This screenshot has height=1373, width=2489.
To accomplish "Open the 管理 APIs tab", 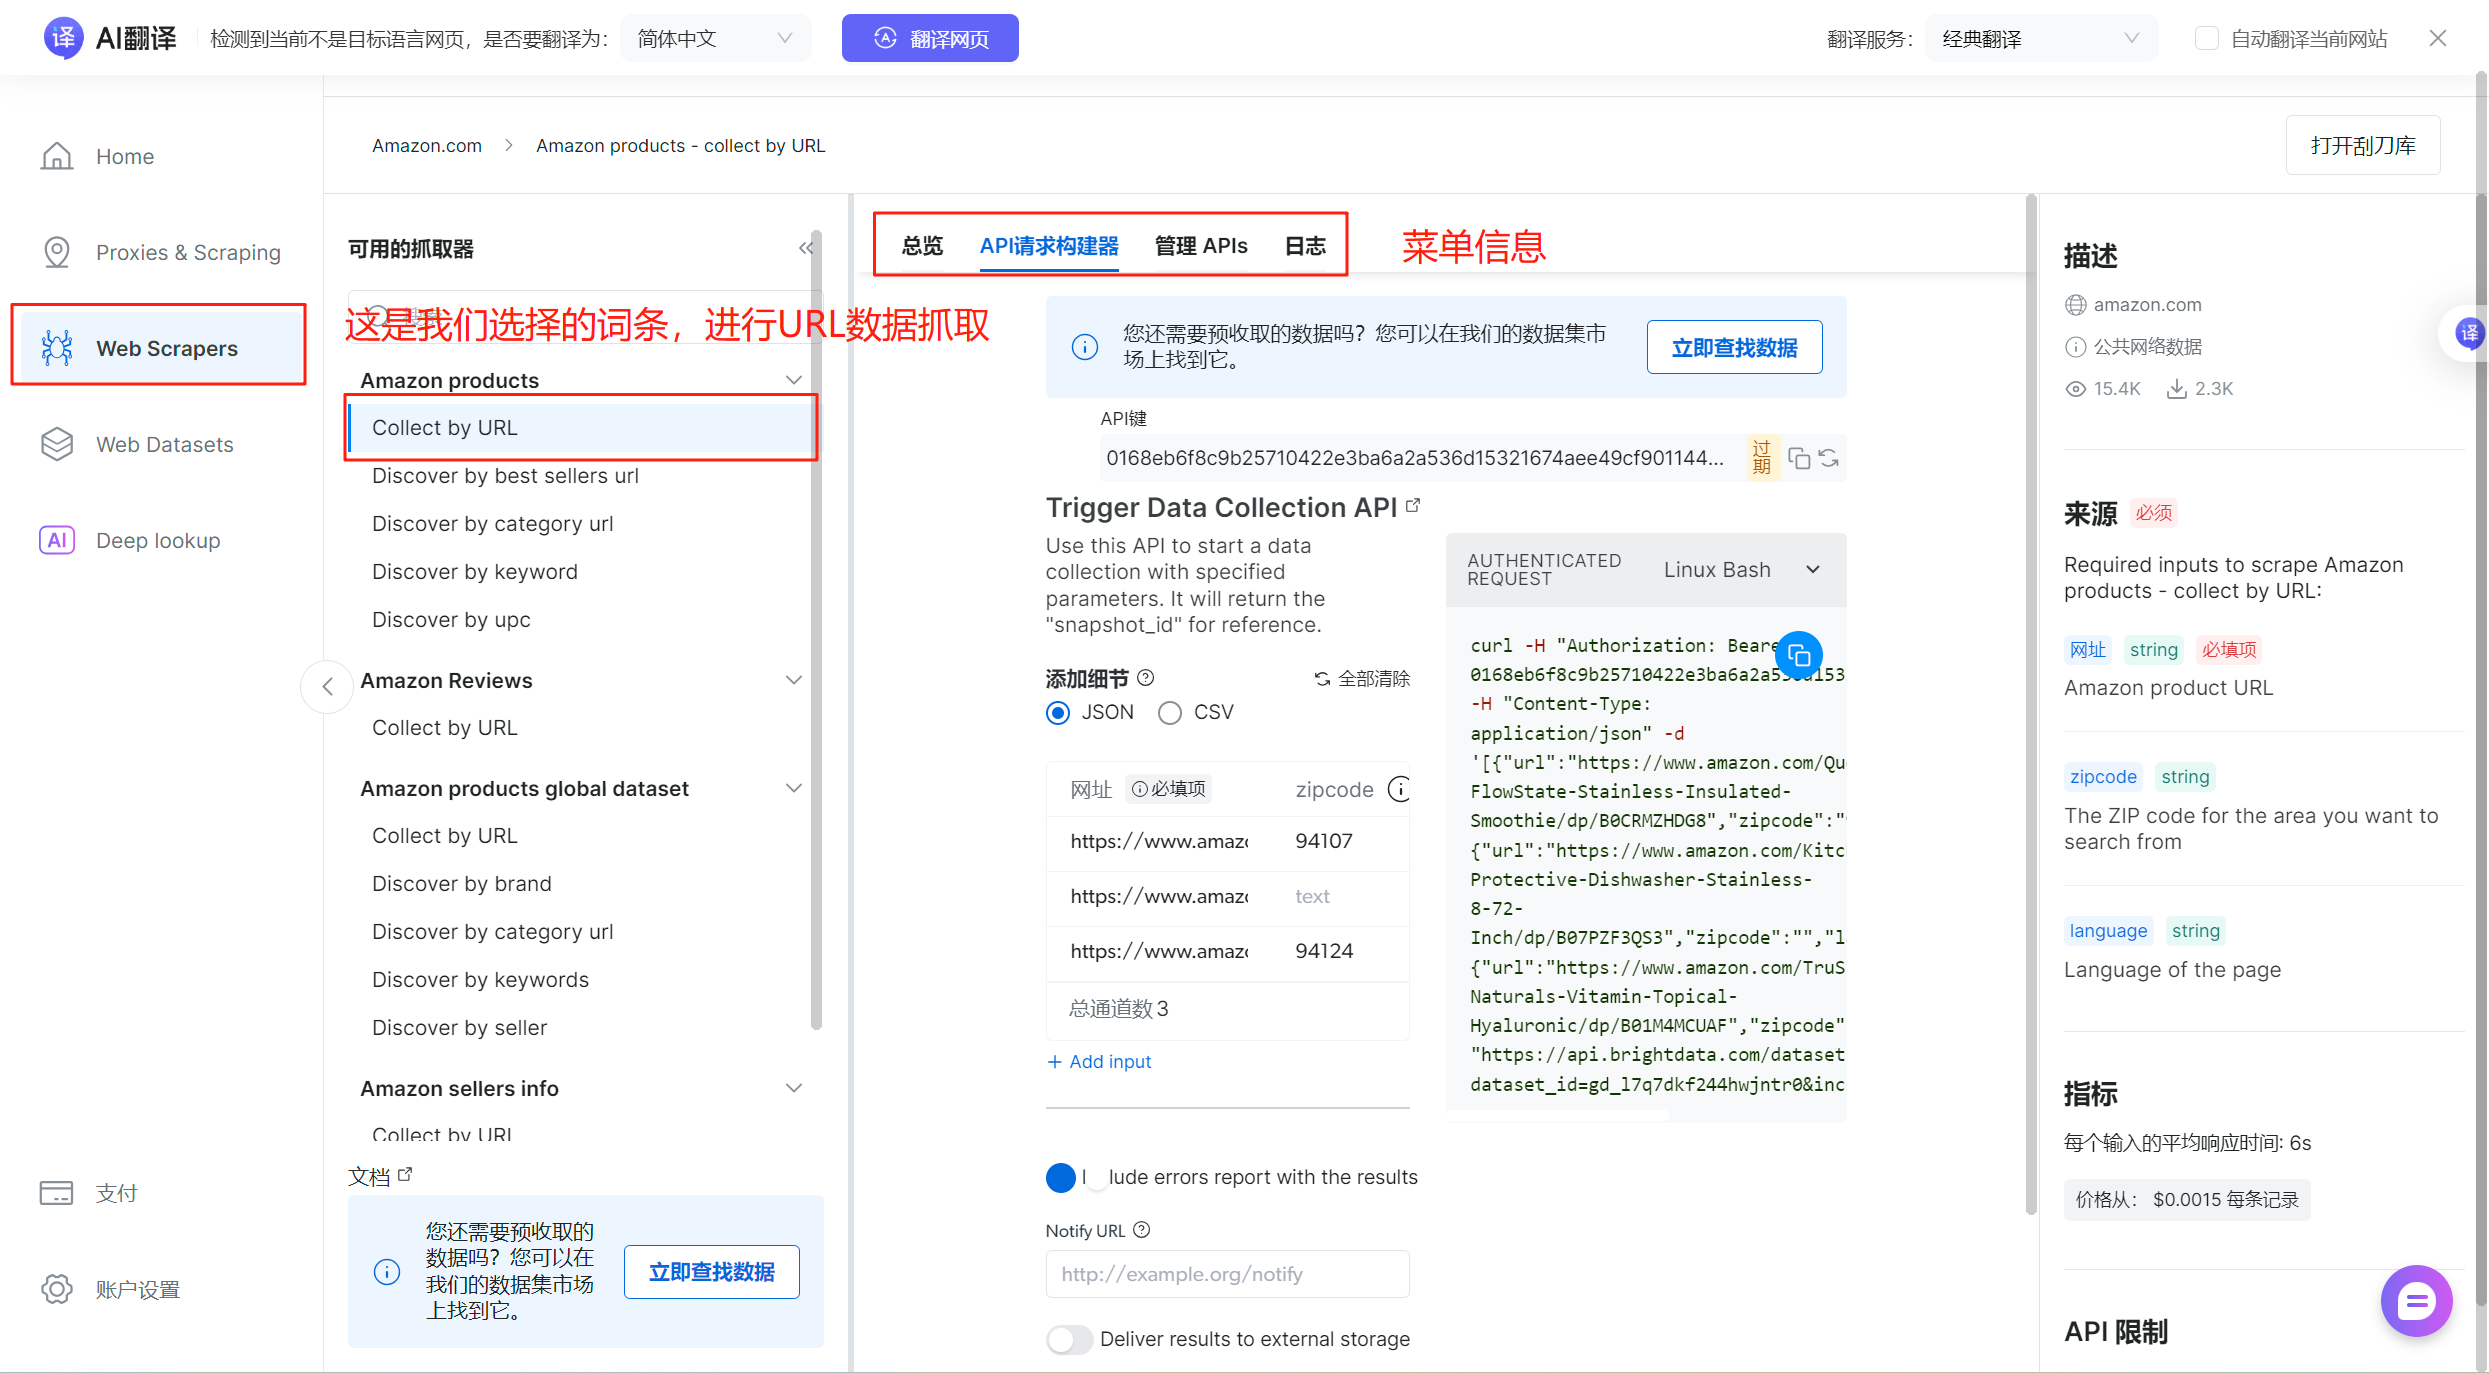I will 1201,246.
